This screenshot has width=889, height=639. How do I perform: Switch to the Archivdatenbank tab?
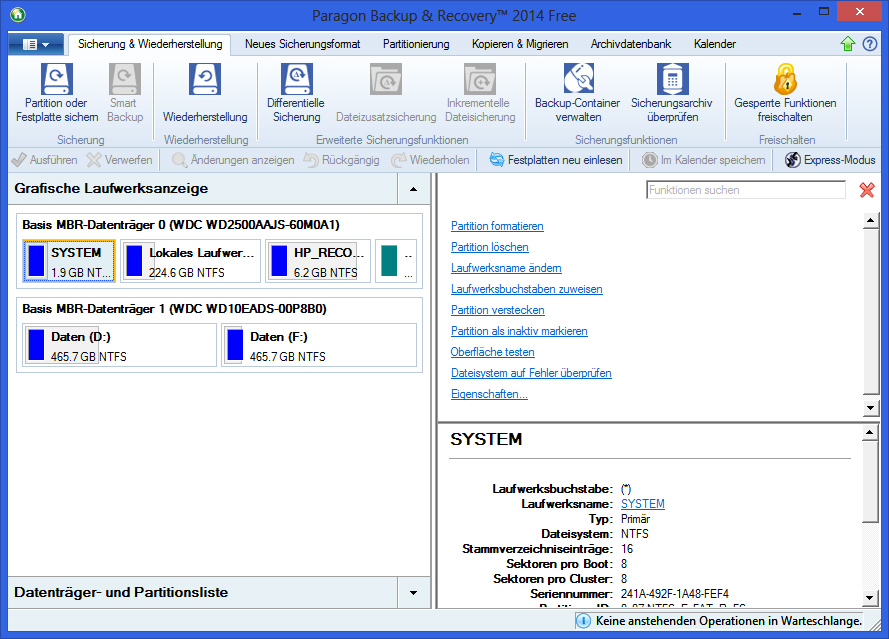point(630,44)
